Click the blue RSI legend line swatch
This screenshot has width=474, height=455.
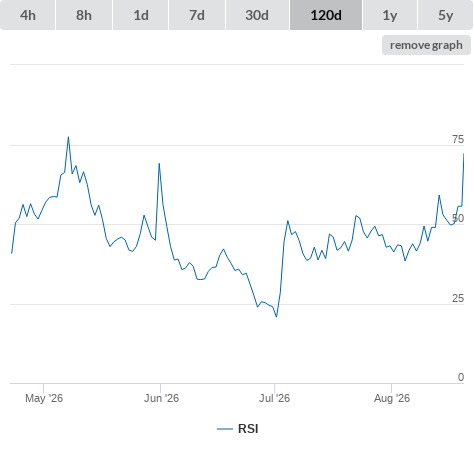click(x=225, y=429)
